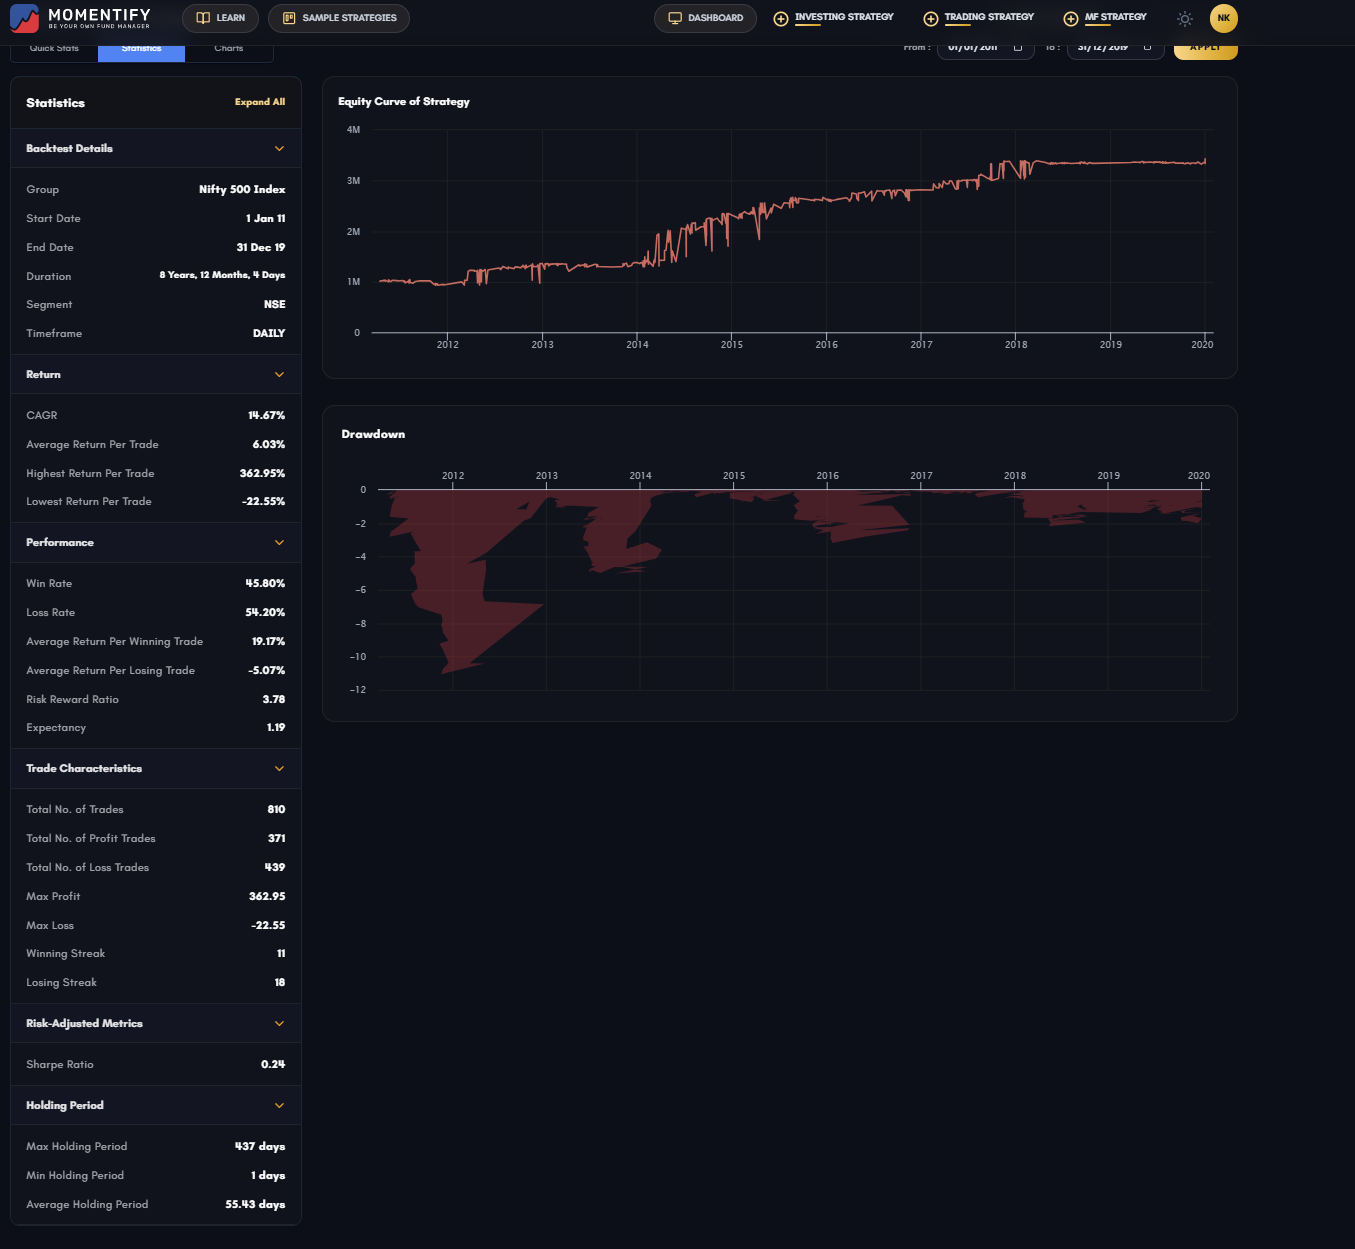This screenshot has width=1355, height=1249.
Task: Click the Duration value "8 Years, 12 Months, 4 Days"
Action: pos(222,275)
